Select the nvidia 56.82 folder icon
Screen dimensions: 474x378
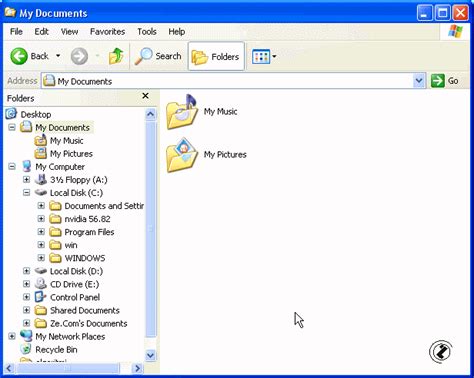[x=55, y=219]
